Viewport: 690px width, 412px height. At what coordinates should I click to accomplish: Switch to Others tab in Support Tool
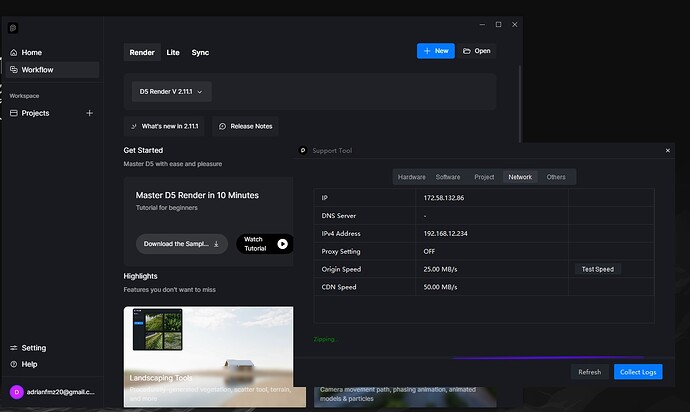(x=556, y=177)
